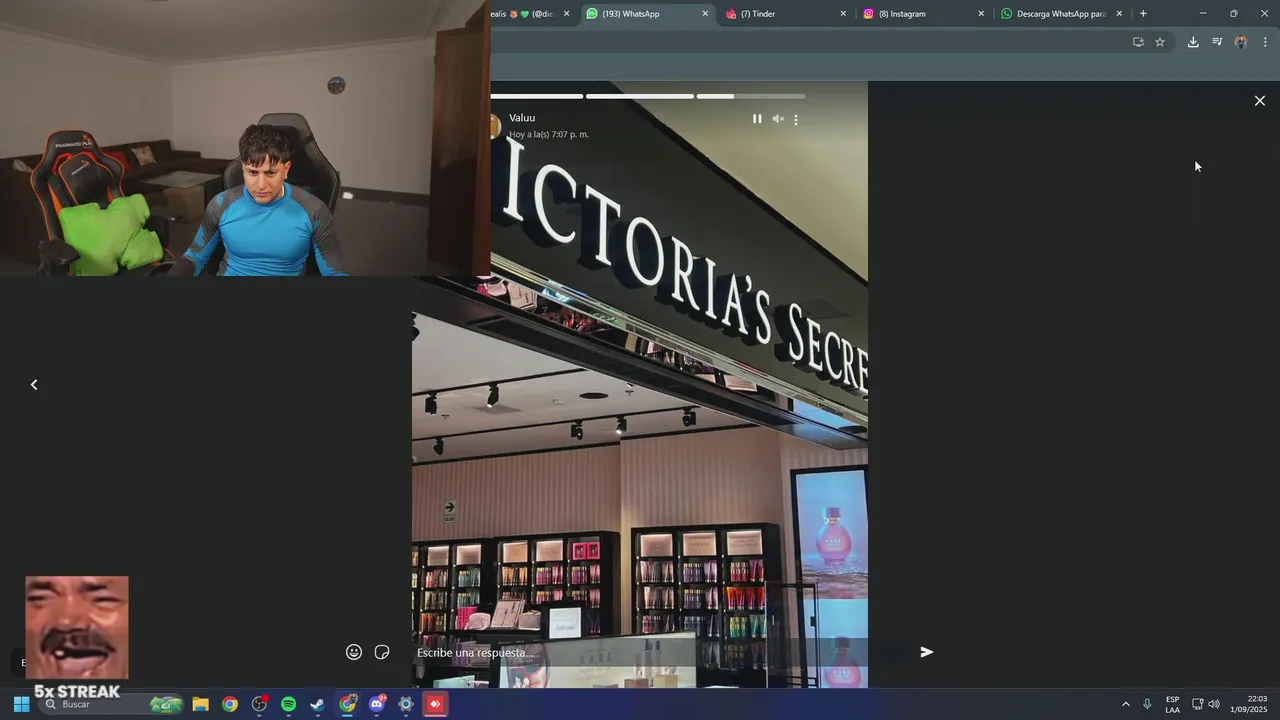Open Discord from the taskbar
The image size is (1280, 720).
click(x=377, y=704)
